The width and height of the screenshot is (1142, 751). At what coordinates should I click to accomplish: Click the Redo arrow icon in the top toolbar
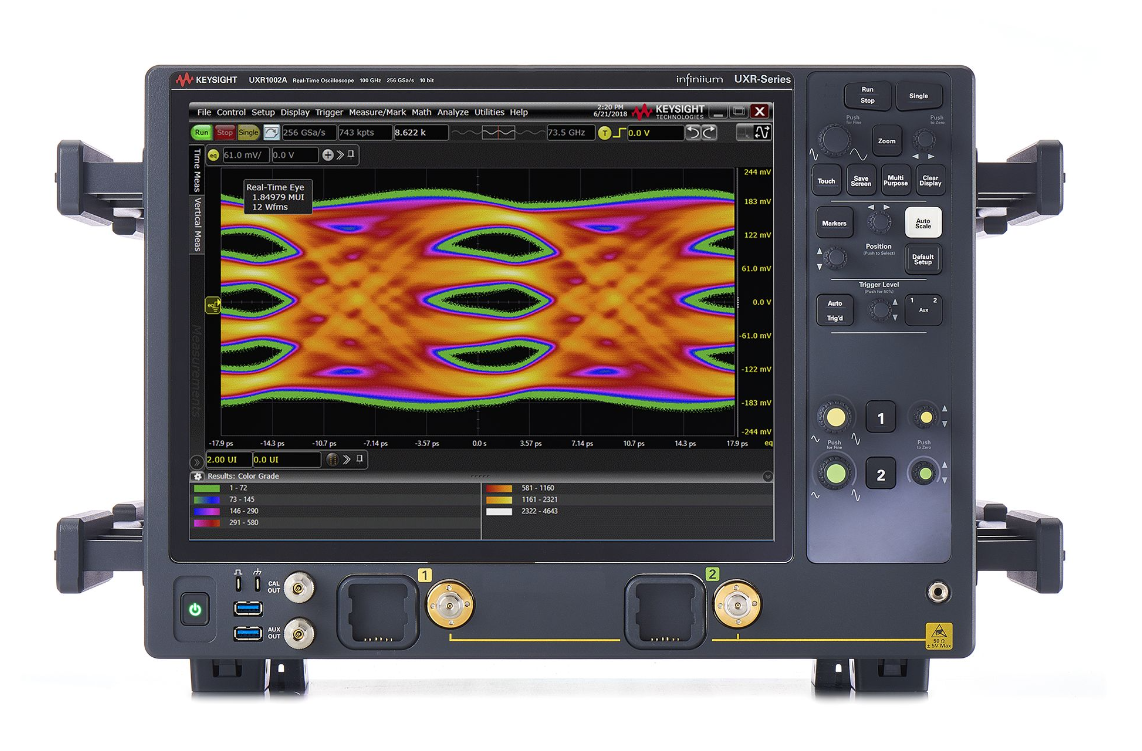point(708,134)
